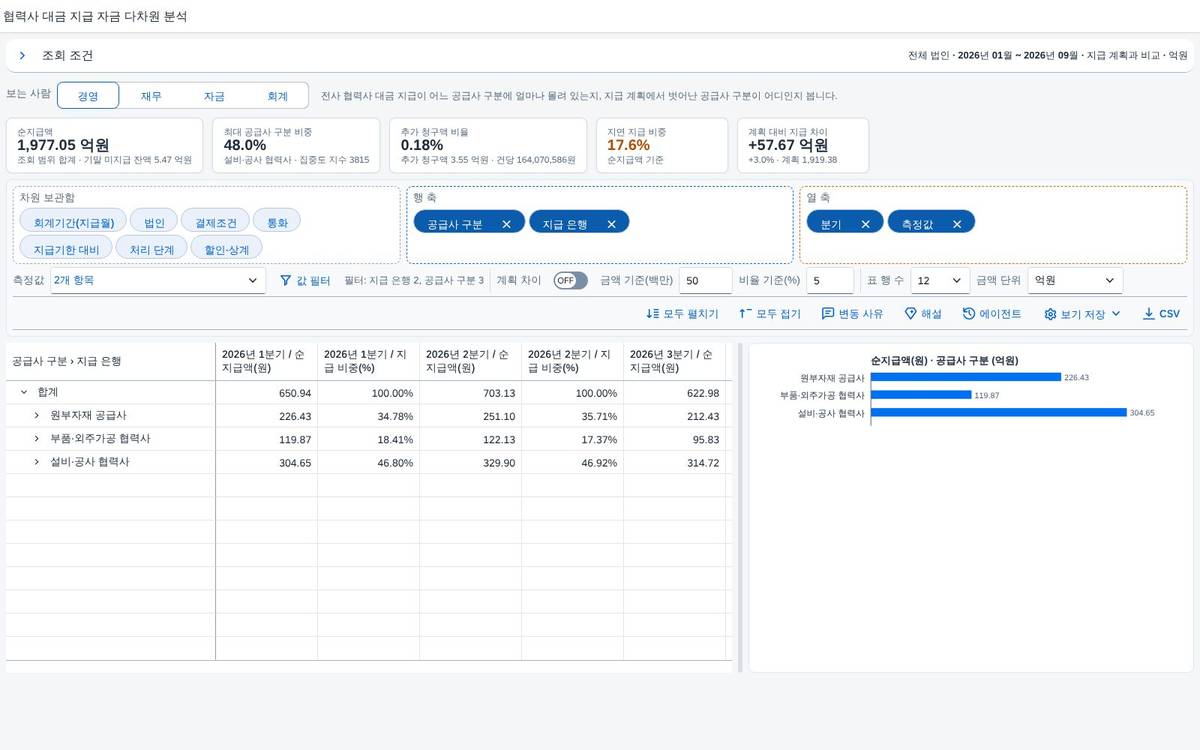Select the 할인·상계 dimension chip
Viewport: 1200px width, 750px height.
[x=227, y=248]
